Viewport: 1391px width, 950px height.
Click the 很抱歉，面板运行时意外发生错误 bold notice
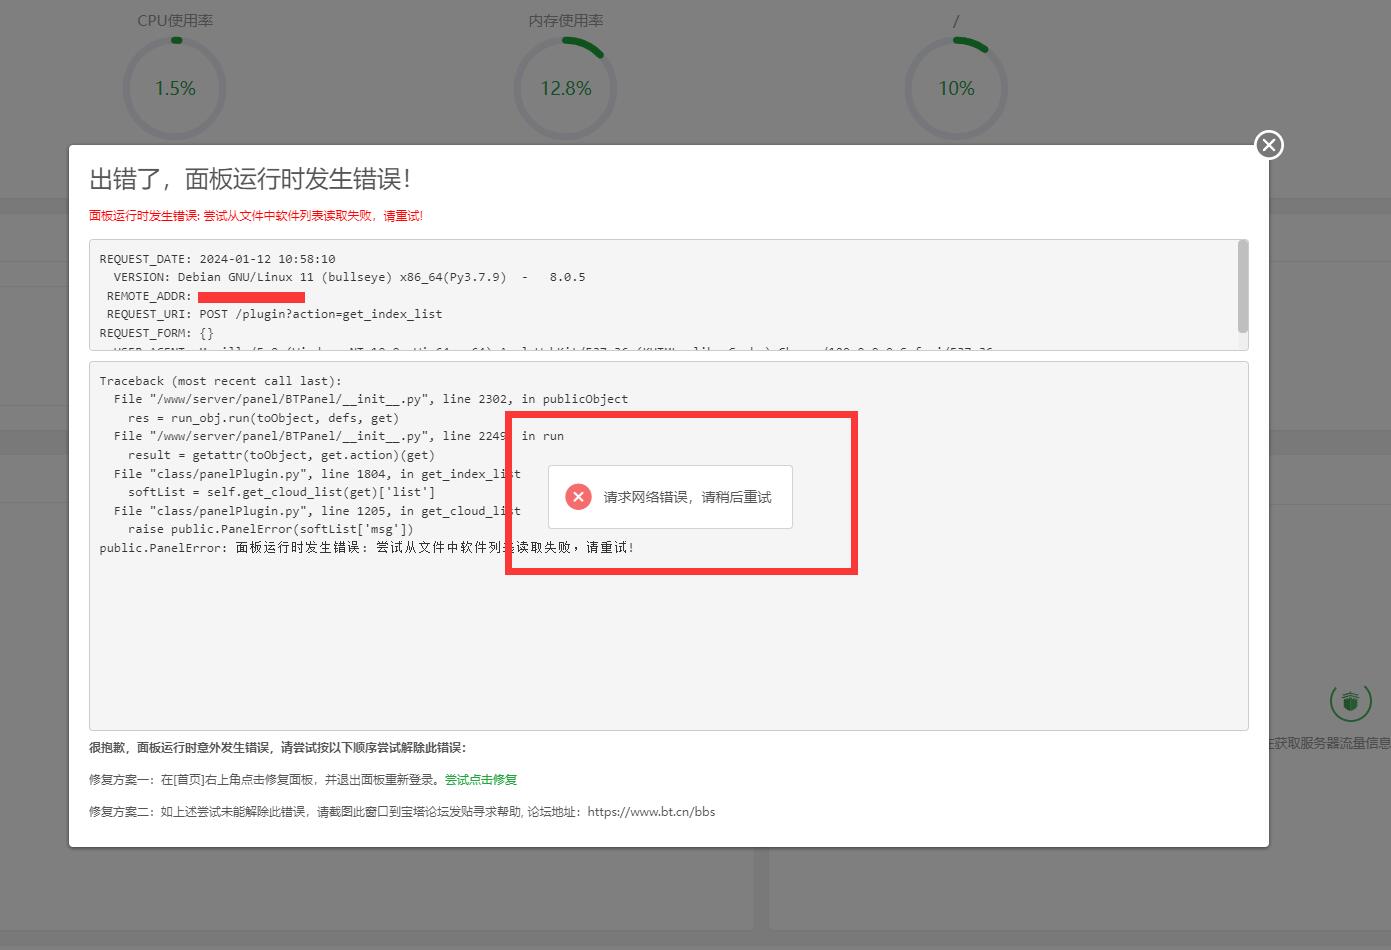click(x=277, y=748)
